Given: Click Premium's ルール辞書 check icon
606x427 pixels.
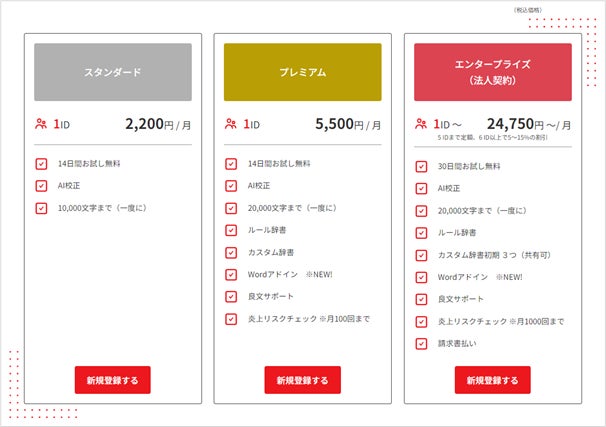Looking at the screenshot, I should coord(231,230).
